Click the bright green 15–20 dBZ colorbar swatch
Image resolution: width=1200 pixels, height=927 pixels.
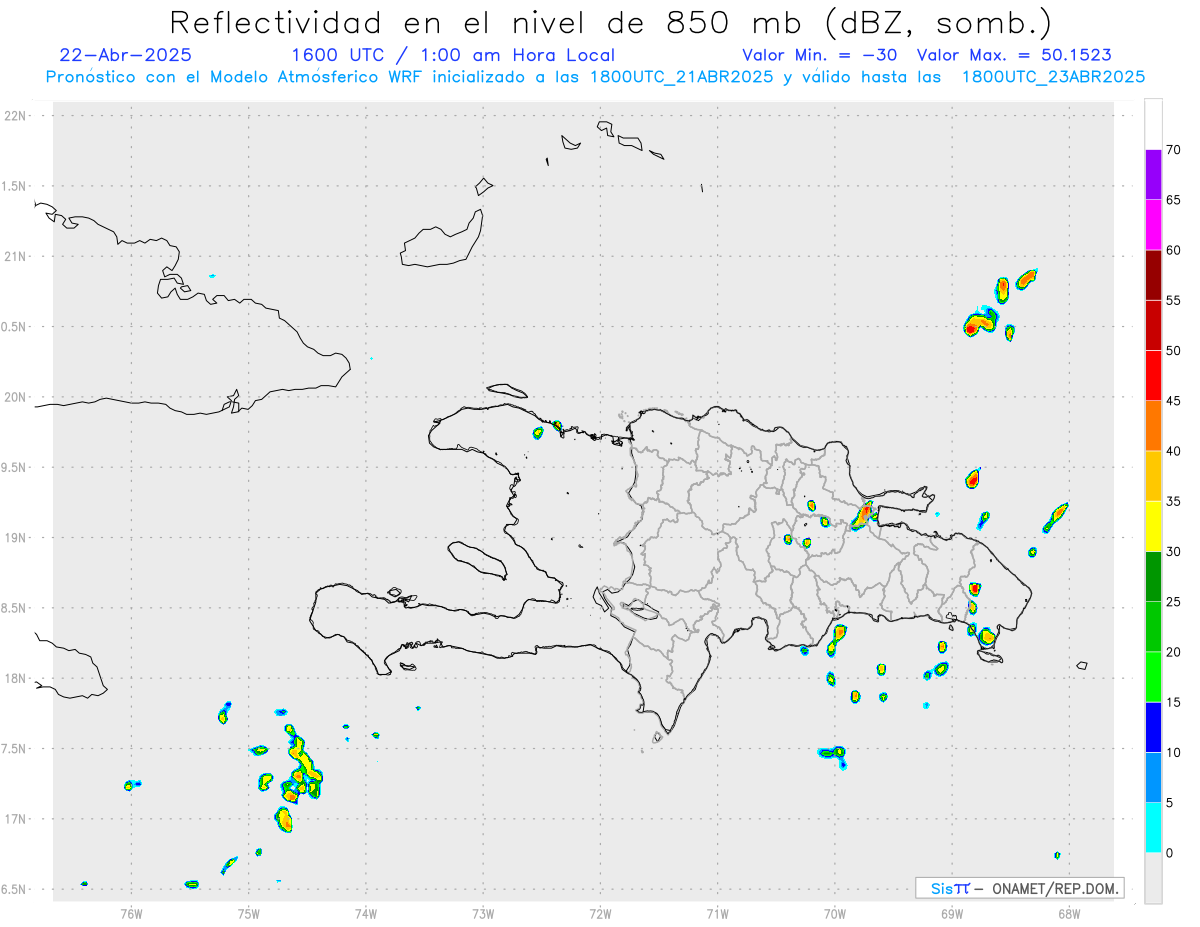click(1153, 677)
